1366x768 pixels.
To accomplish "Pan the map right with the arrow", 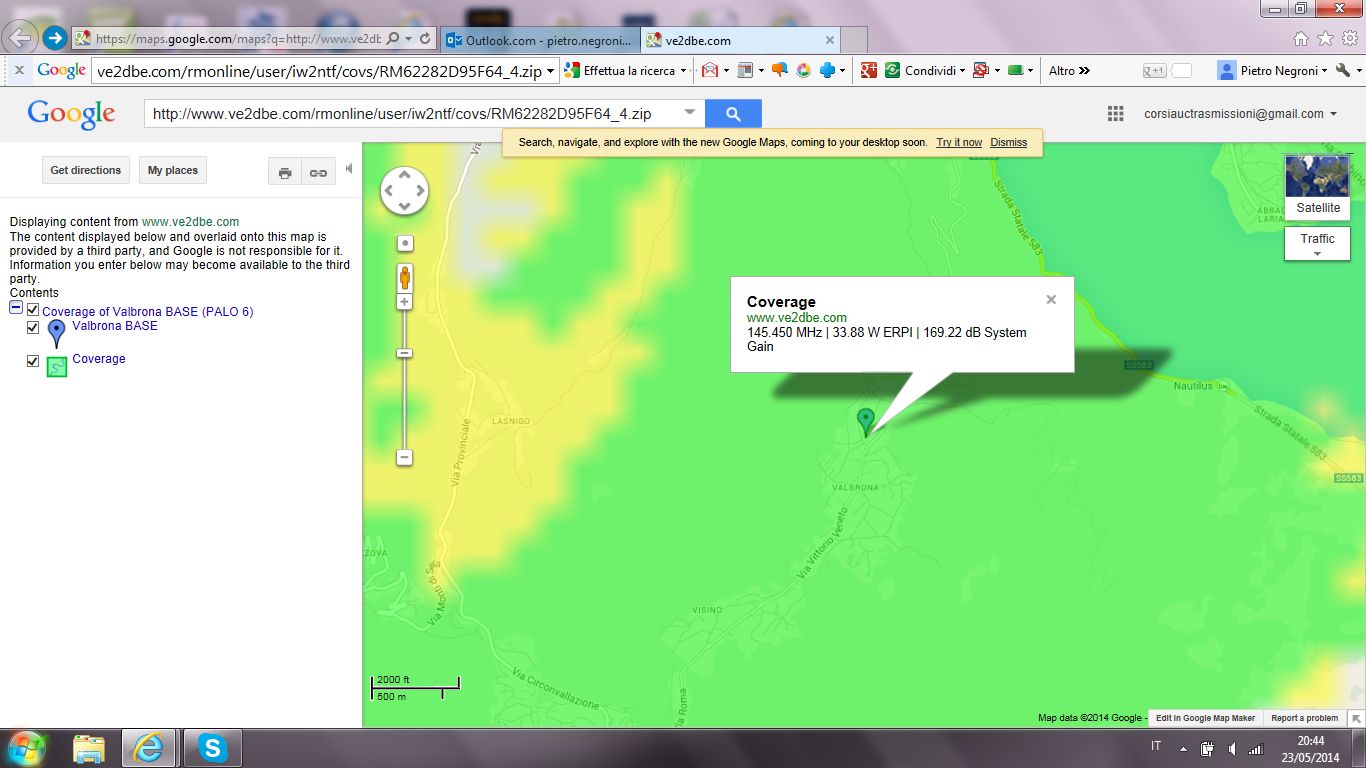I will [x=420, y=191].
